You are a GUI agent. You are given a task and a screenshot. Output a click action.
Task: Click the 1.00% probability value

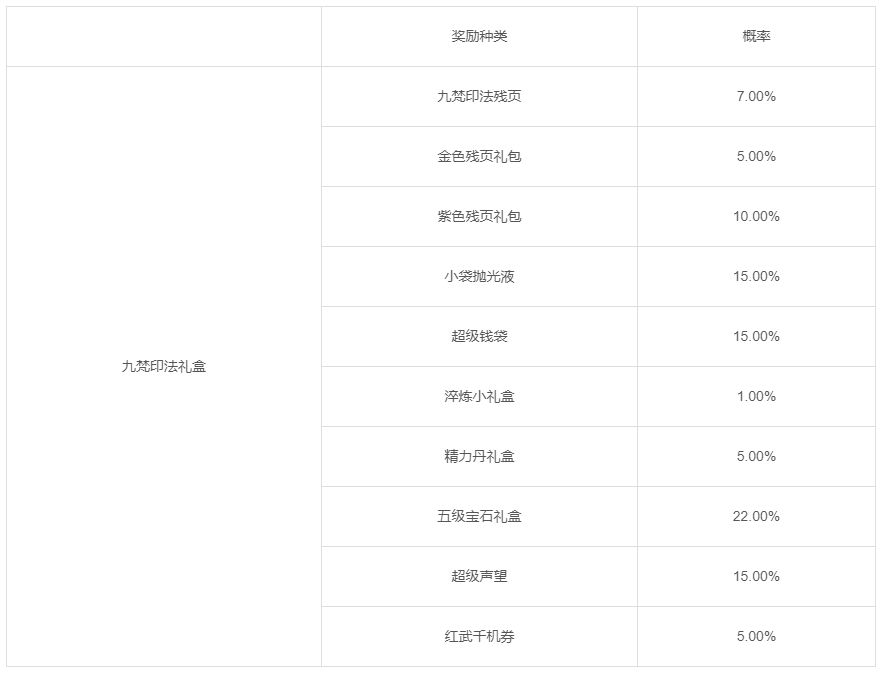coord(756,397)
